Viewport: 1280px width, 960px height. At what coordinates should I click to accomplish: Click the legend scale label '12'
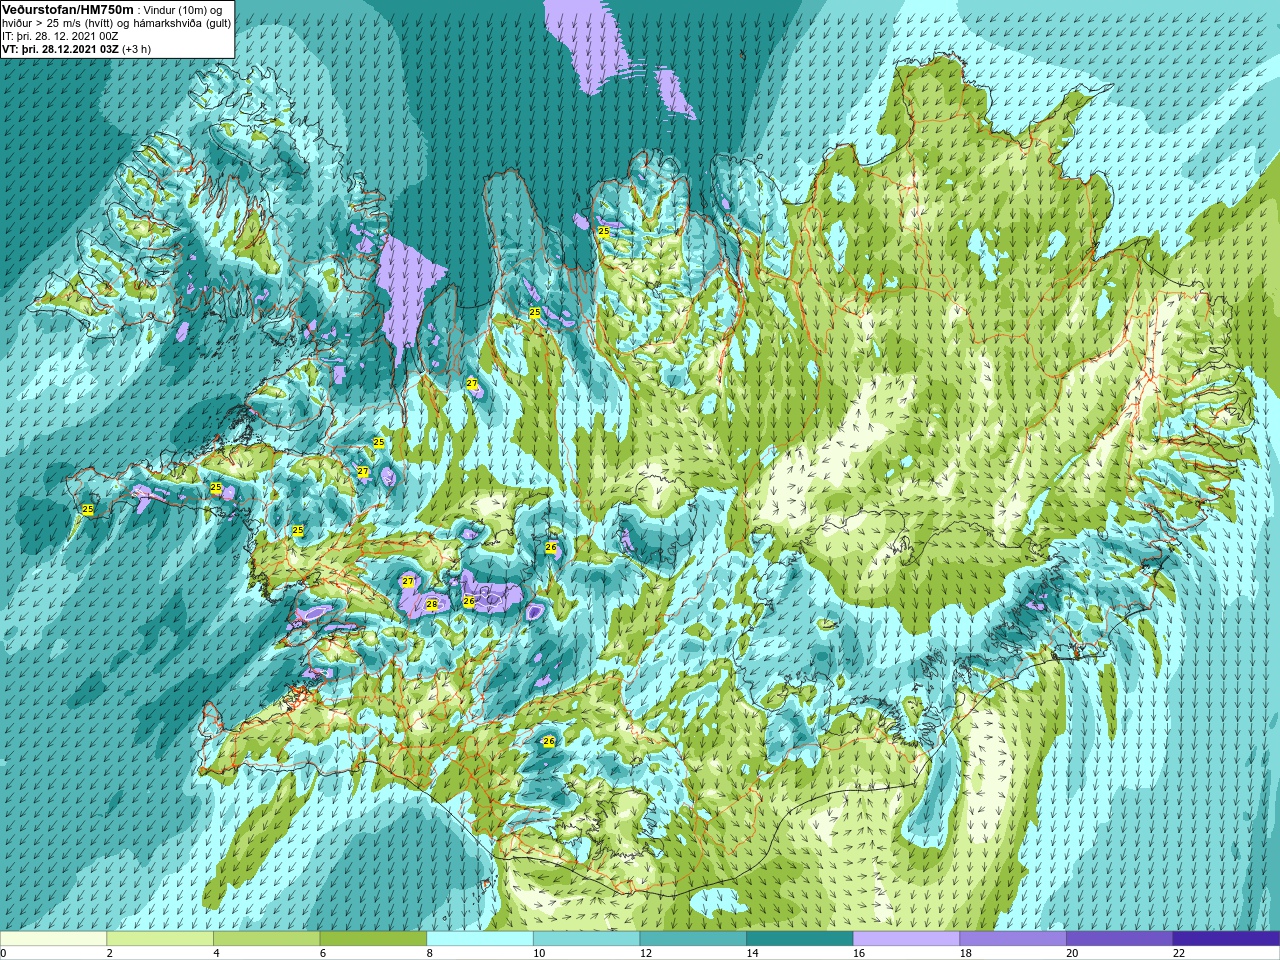pyautogui.click(x=646, y=953)
